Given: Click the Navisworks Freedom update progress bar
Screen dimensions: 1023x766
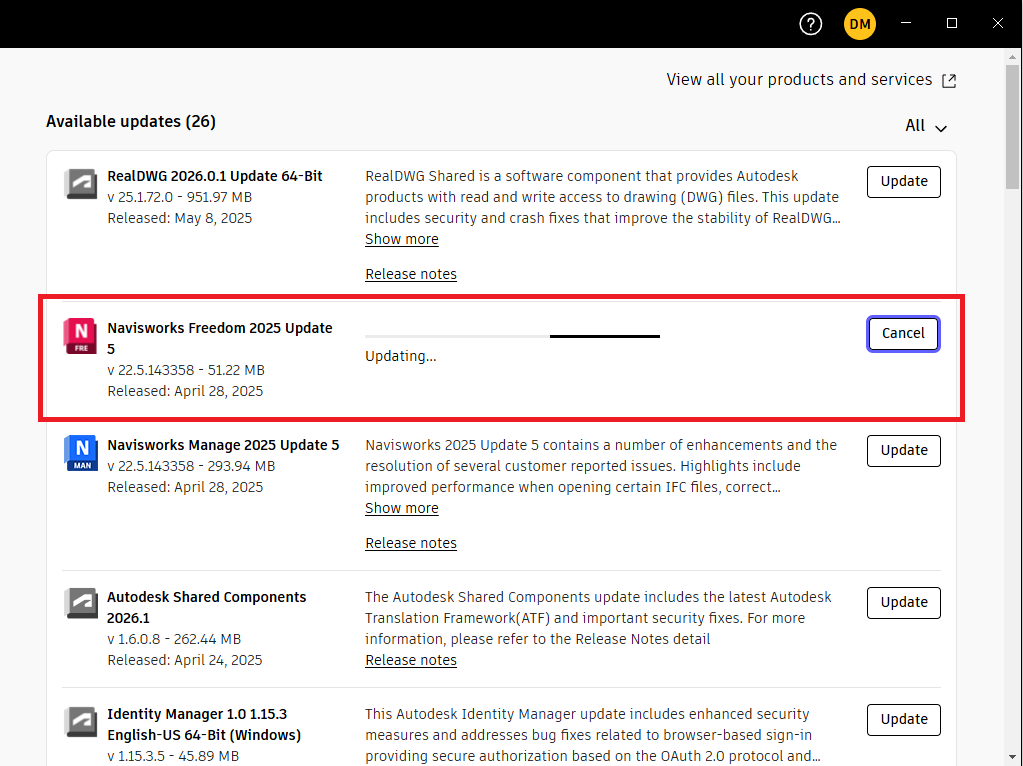Looking at the screenshot, I should [x=512, y=336].
